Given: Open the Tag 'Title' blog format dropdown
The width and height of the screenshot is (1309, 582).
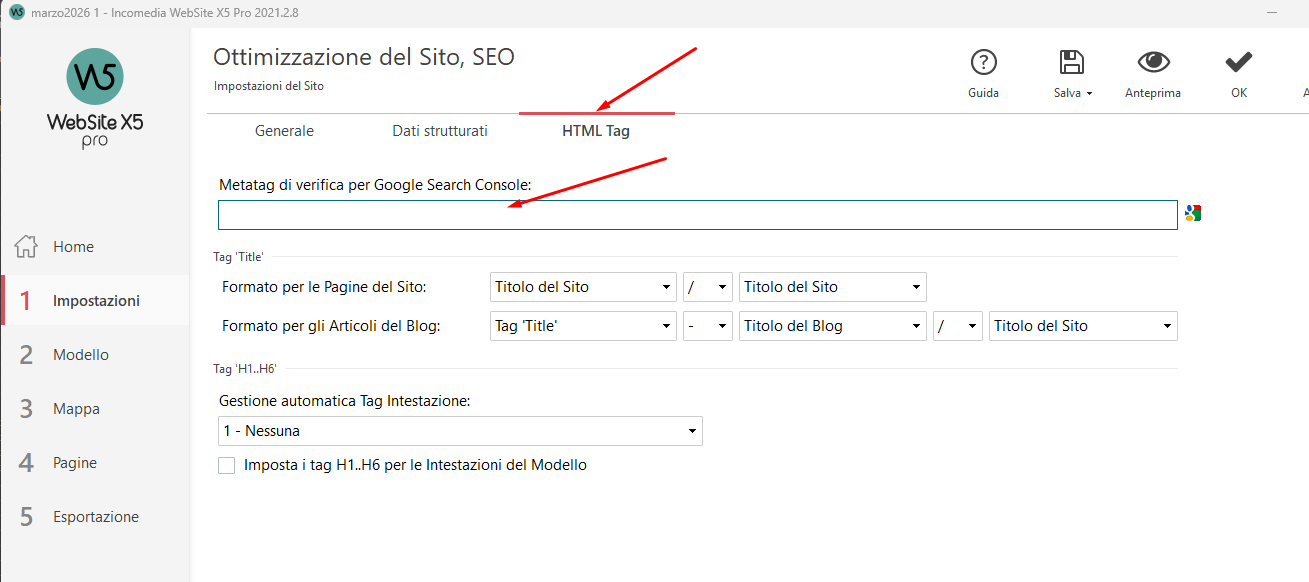Looking at the screenshot, I should [584, 326].
